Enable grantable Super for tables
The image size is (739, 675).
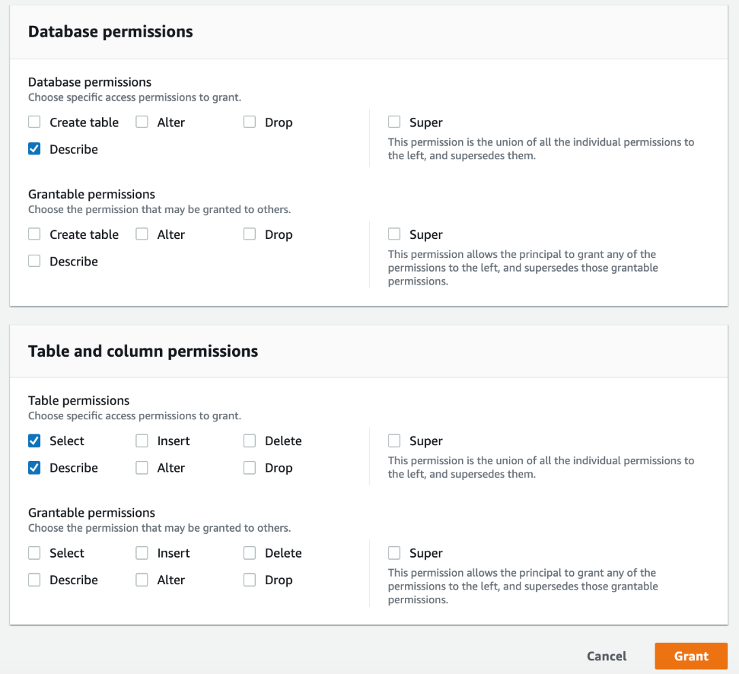(x=394, y=553)
